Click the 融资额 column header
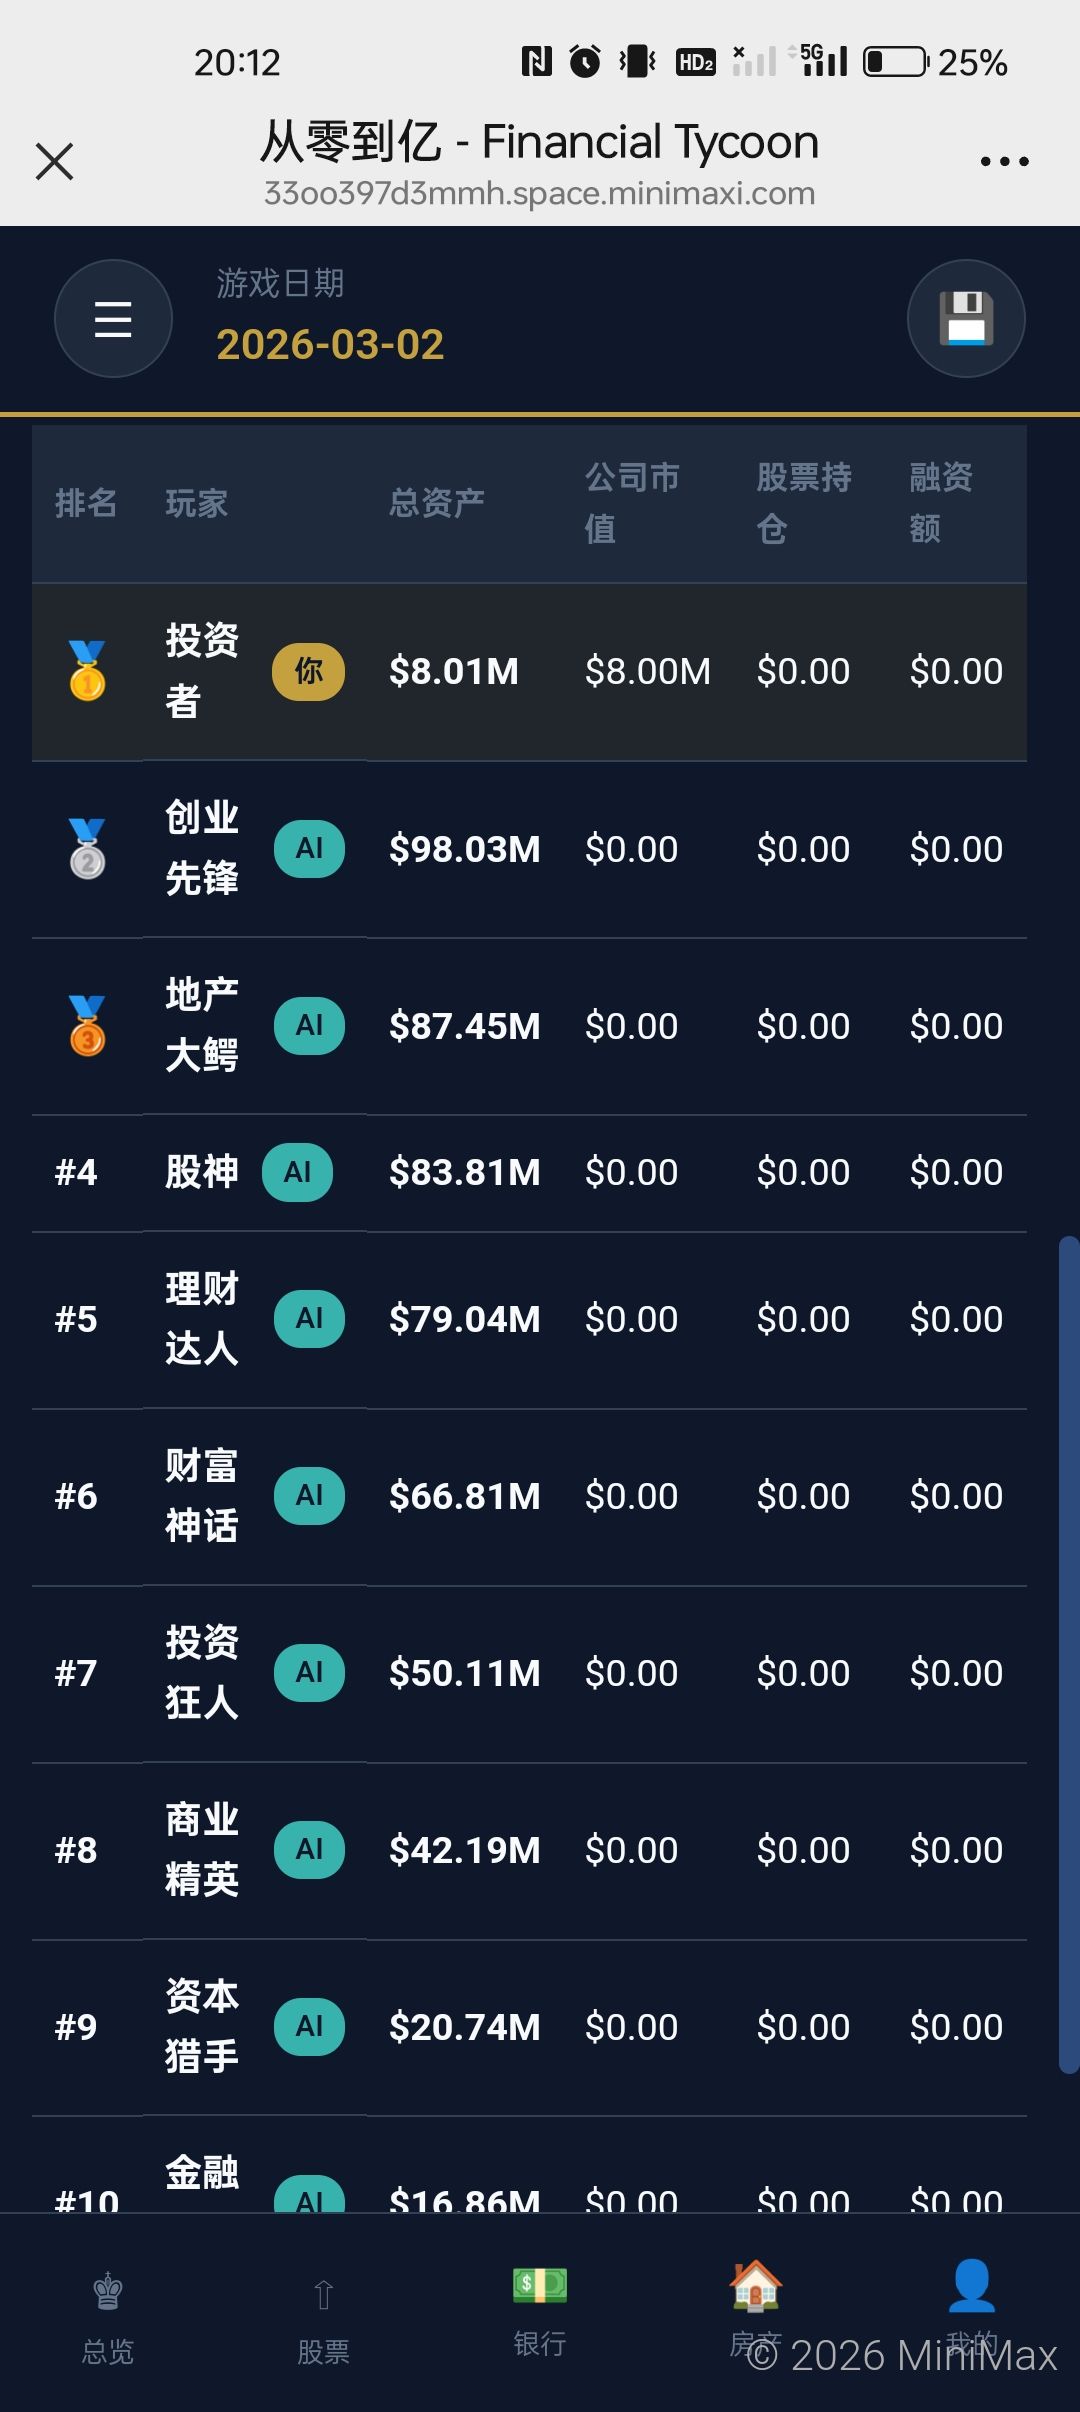1080x2412 pixels. point(941,502)
